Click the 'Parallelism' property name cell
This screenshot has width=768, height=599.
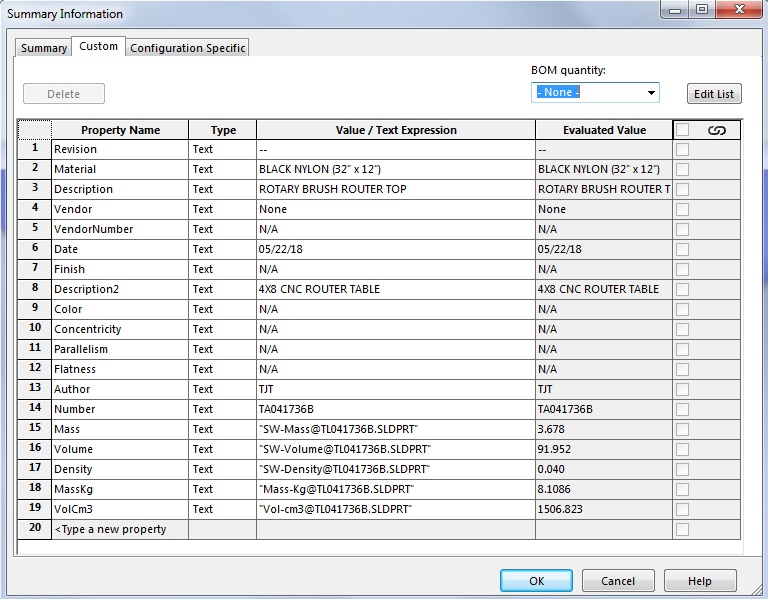click(x=120, y=350)
